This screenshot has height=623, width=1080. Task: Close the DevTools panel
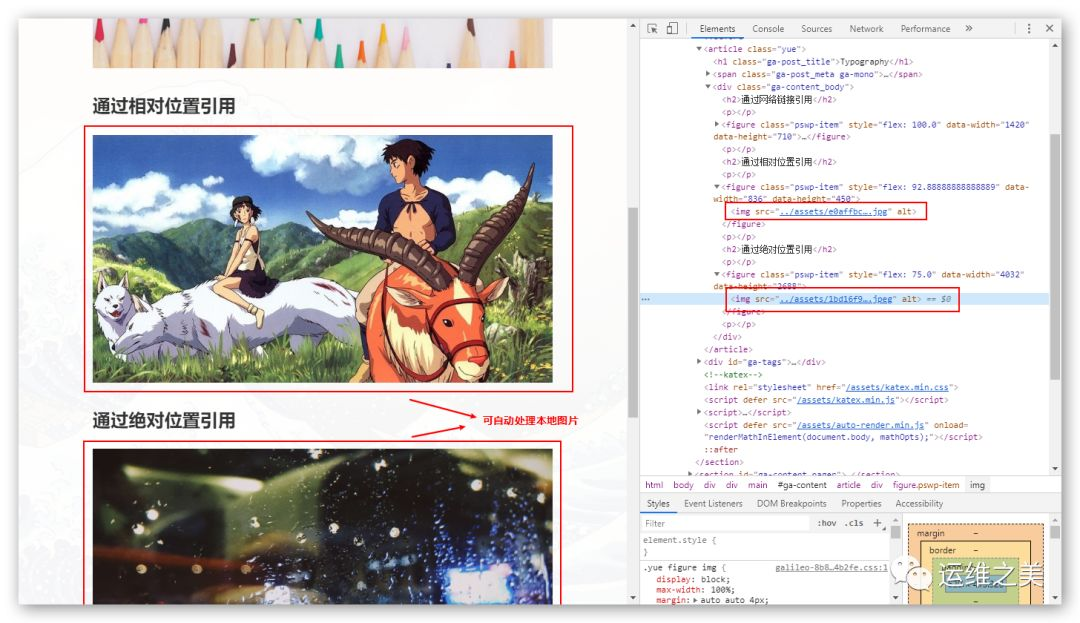tap(1049, 28)
